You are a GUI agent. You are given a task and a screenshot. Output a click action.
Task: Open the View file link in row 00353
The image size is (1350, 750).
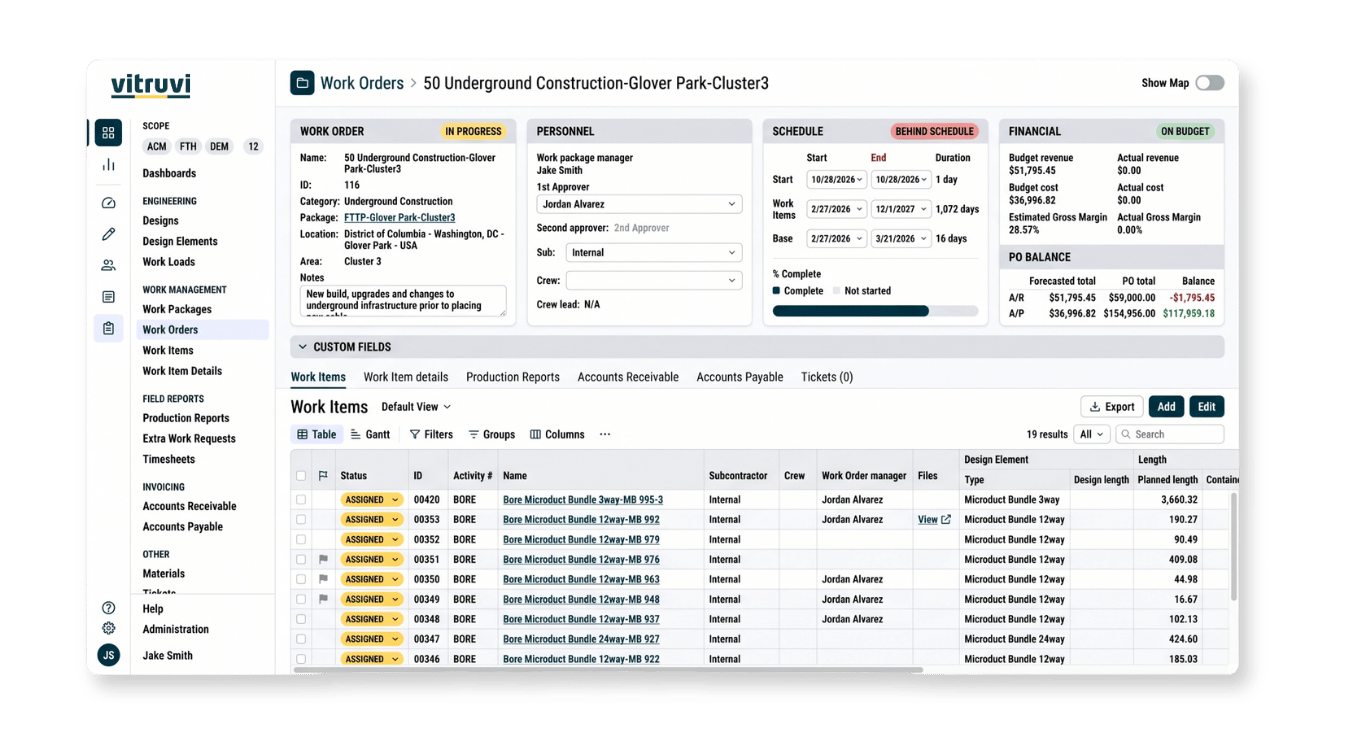pyautogui.click(x=934, y=520)
